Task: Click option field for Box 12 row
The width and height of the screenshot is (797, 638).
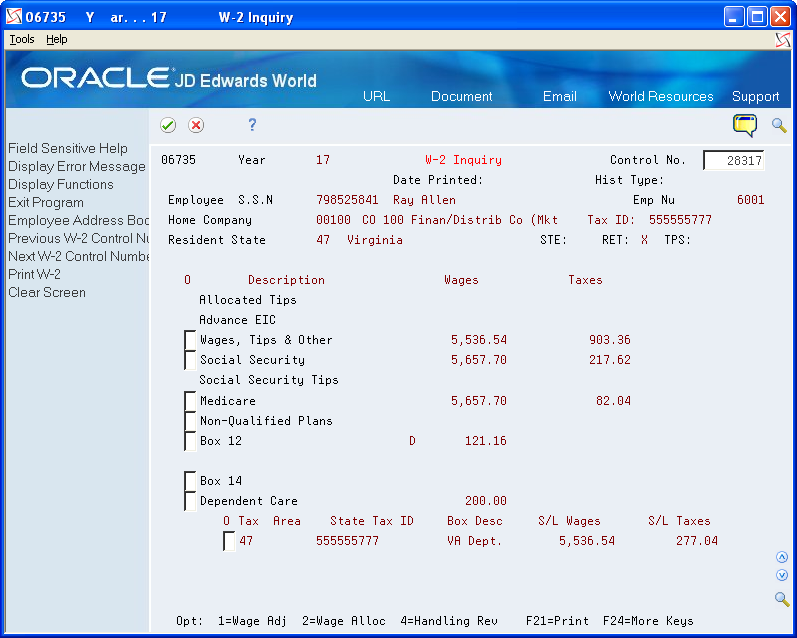Action: click(x=190, y=441)
